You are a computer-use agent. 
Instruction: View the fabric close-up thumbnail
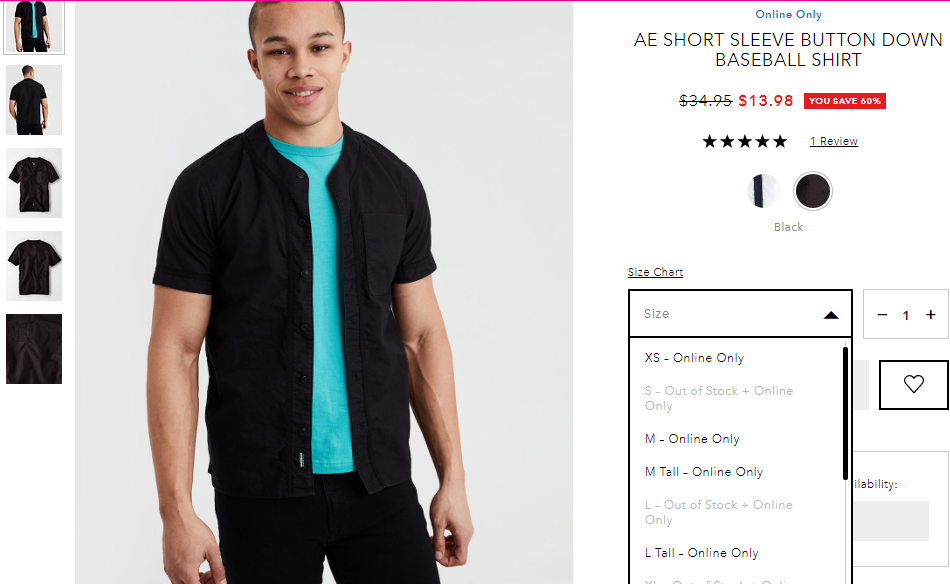(34, 349)
